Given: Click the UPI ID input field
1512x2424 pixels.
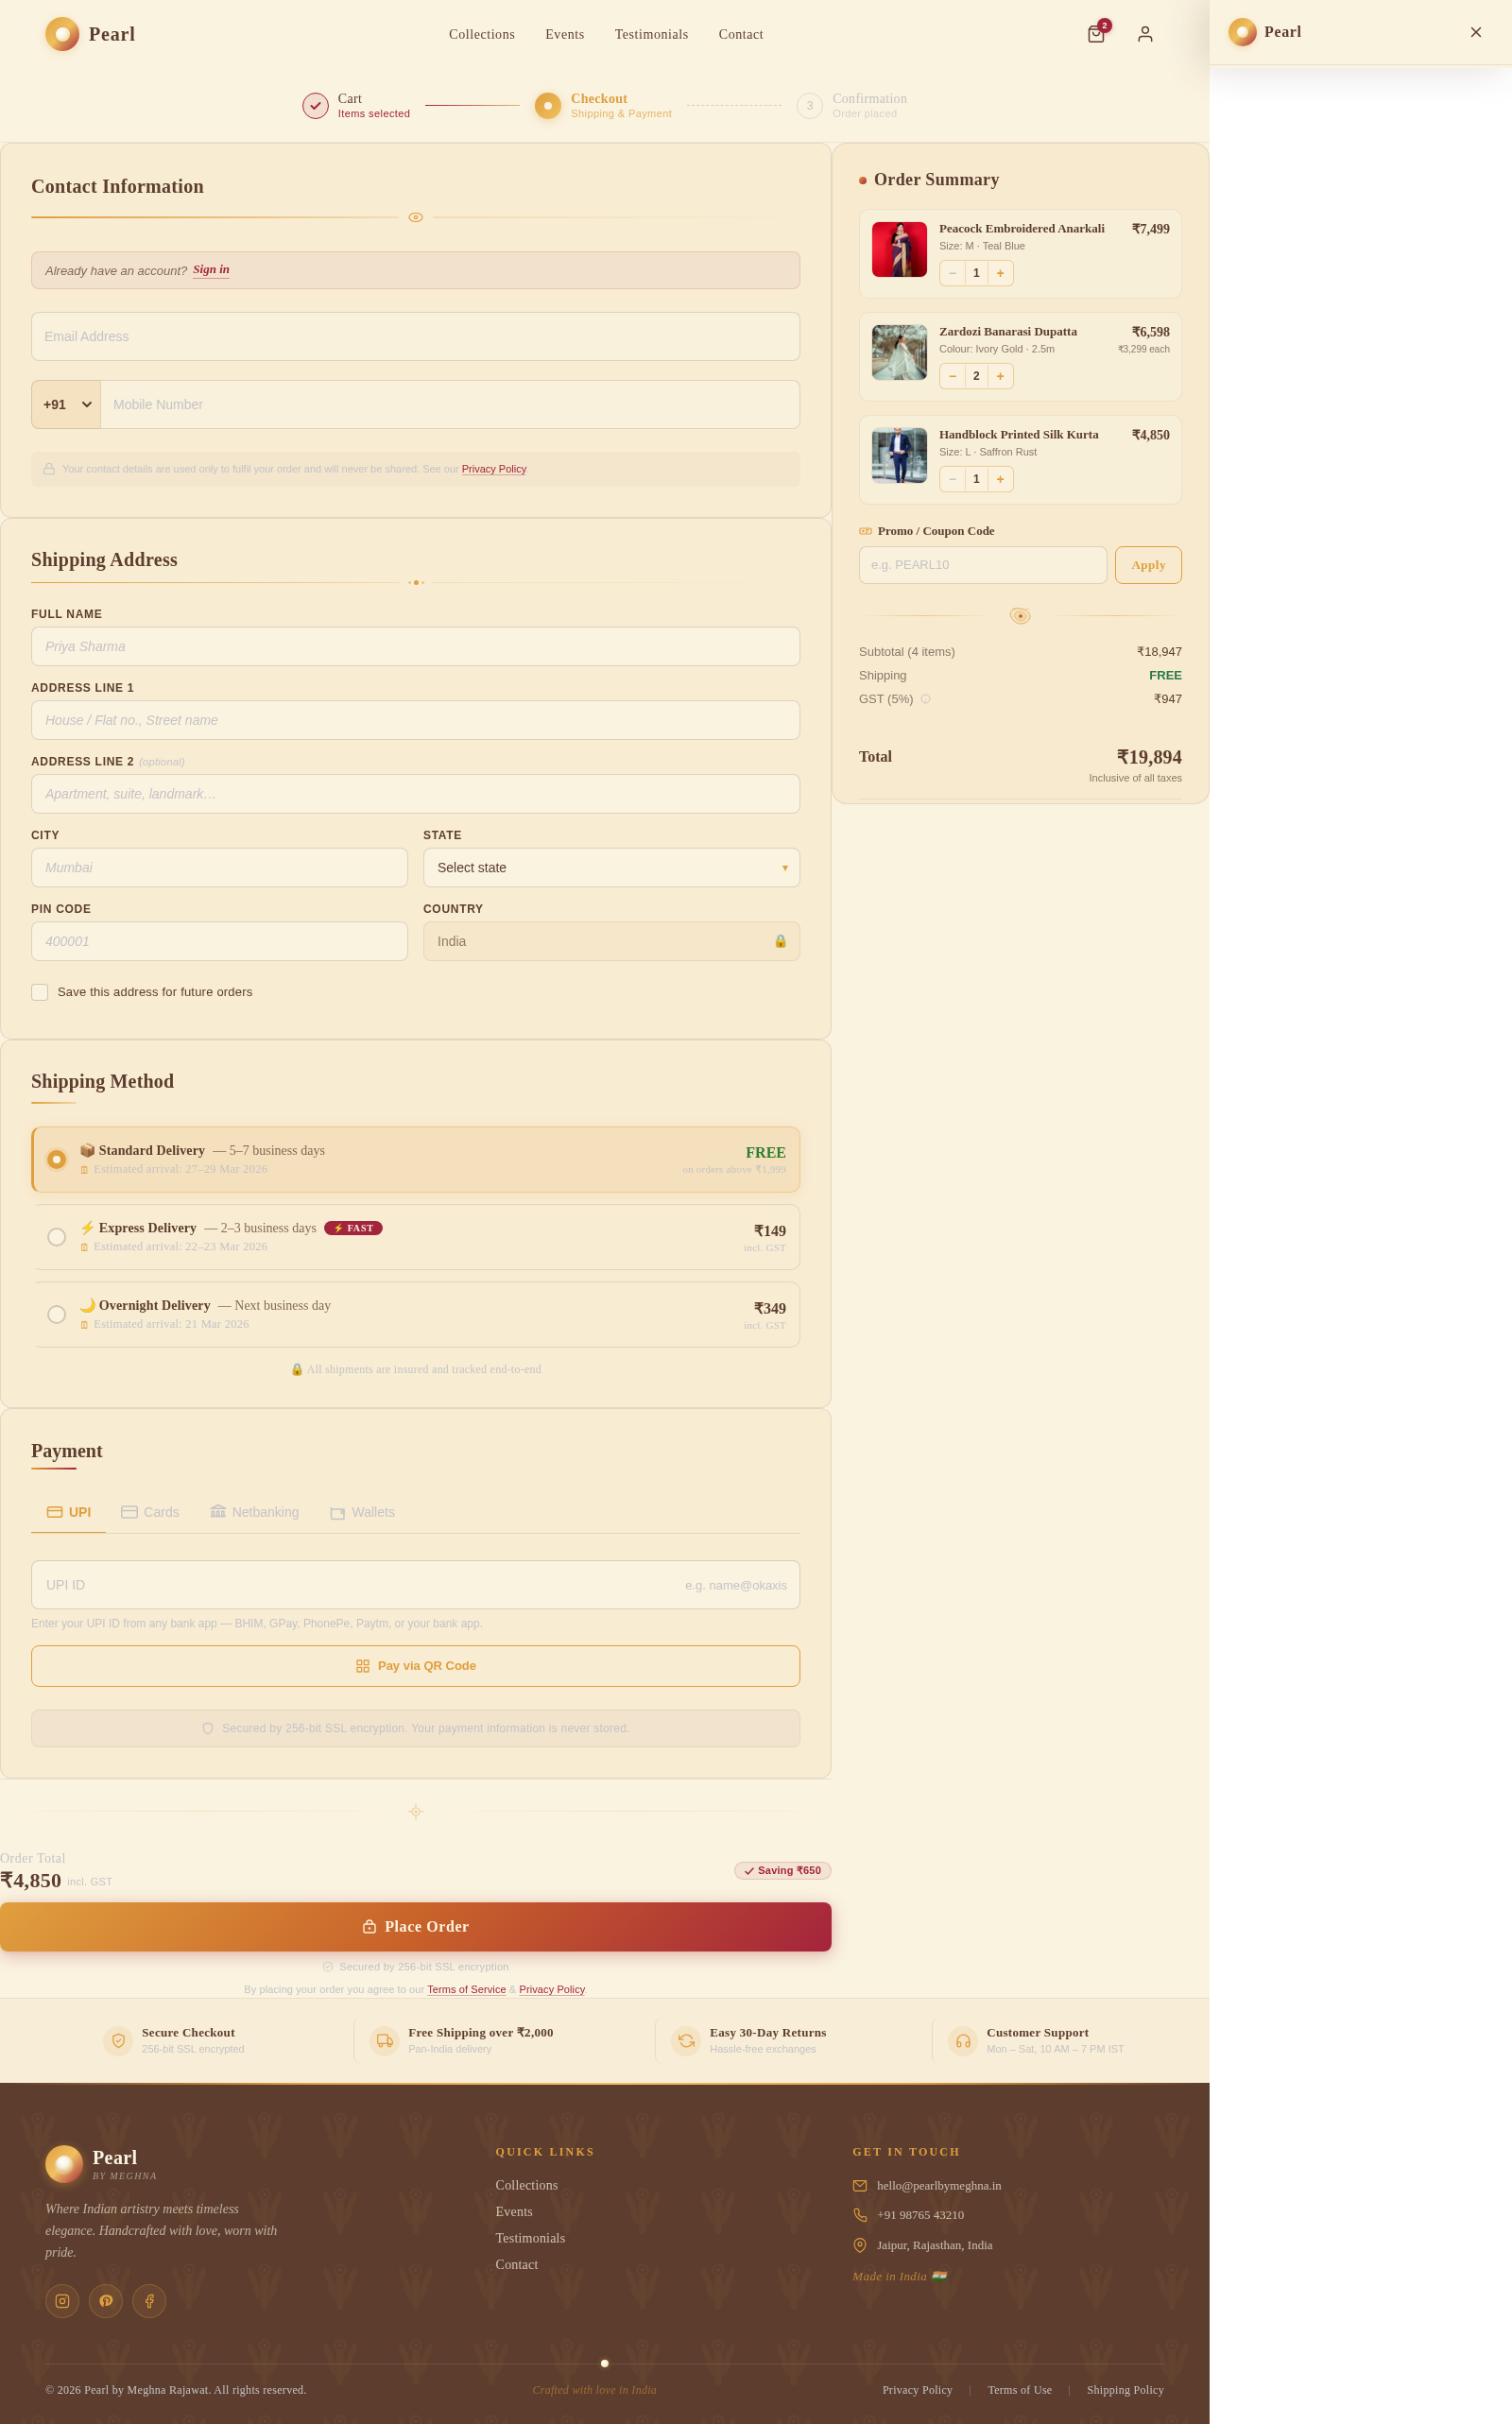Looking at the screenshot, I should pyautogui.click(x=415, y=1584).
